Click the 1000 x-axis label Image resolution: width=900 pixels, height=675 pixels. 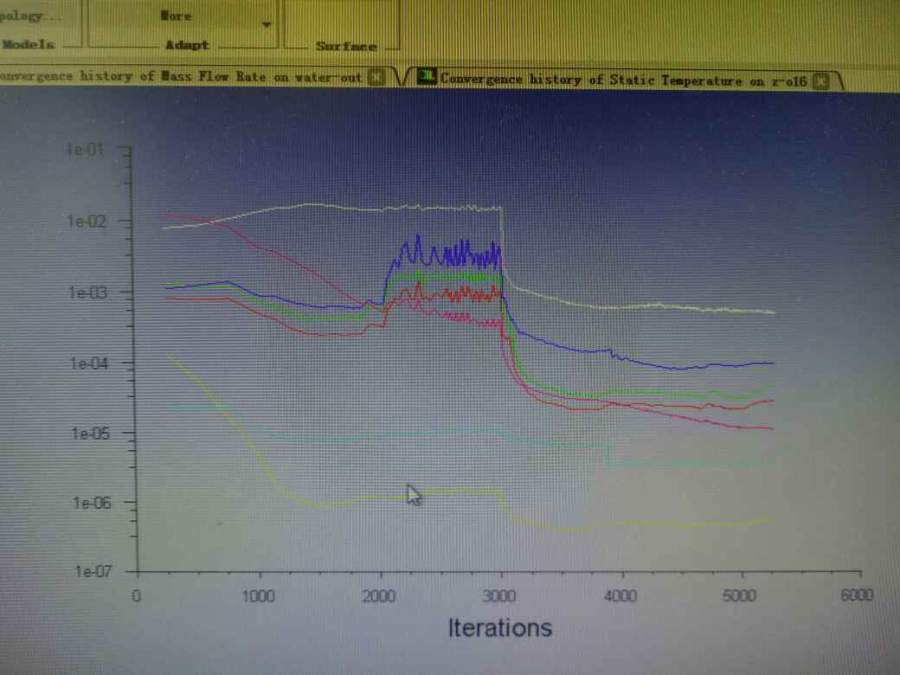pos(258,596)
